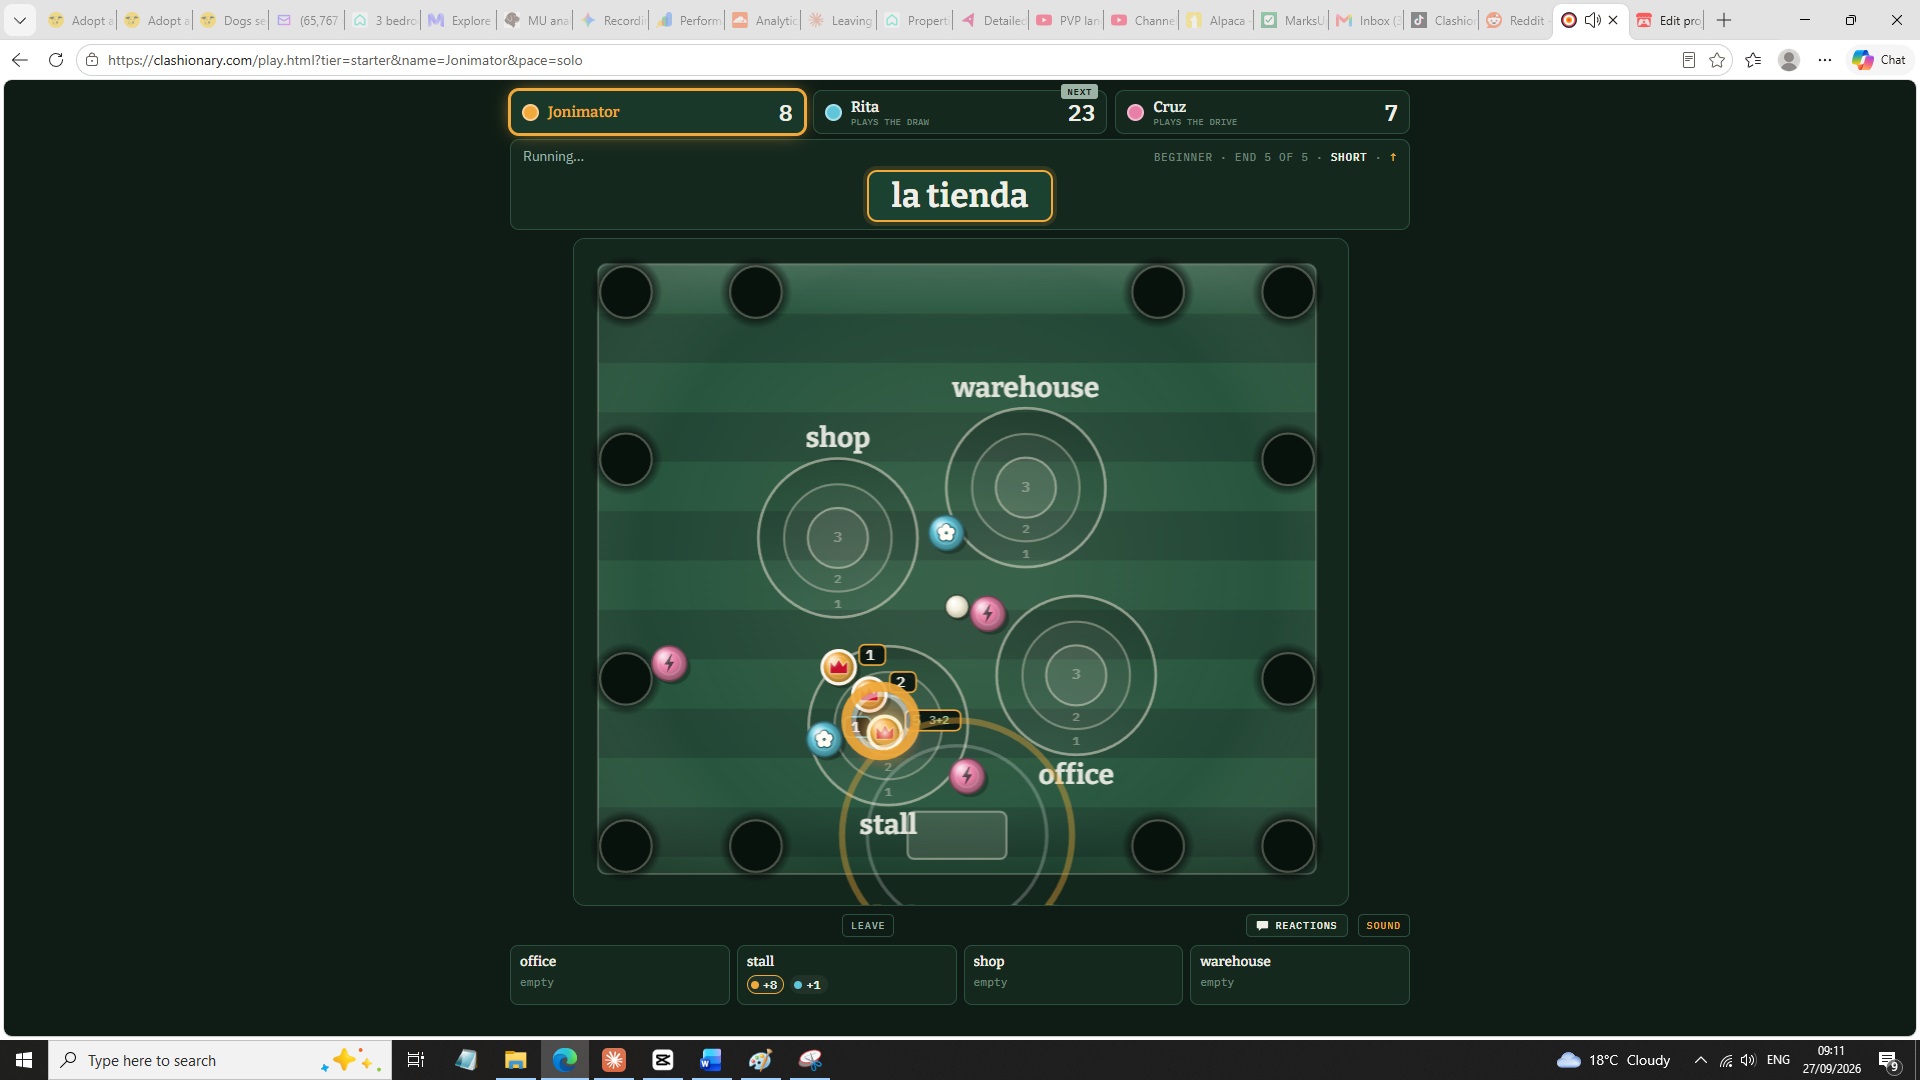Image resolution: width=1920 pixels, height=1080 pixels.
Task: Open browser settings and more menu
Action: [1824, 60]
